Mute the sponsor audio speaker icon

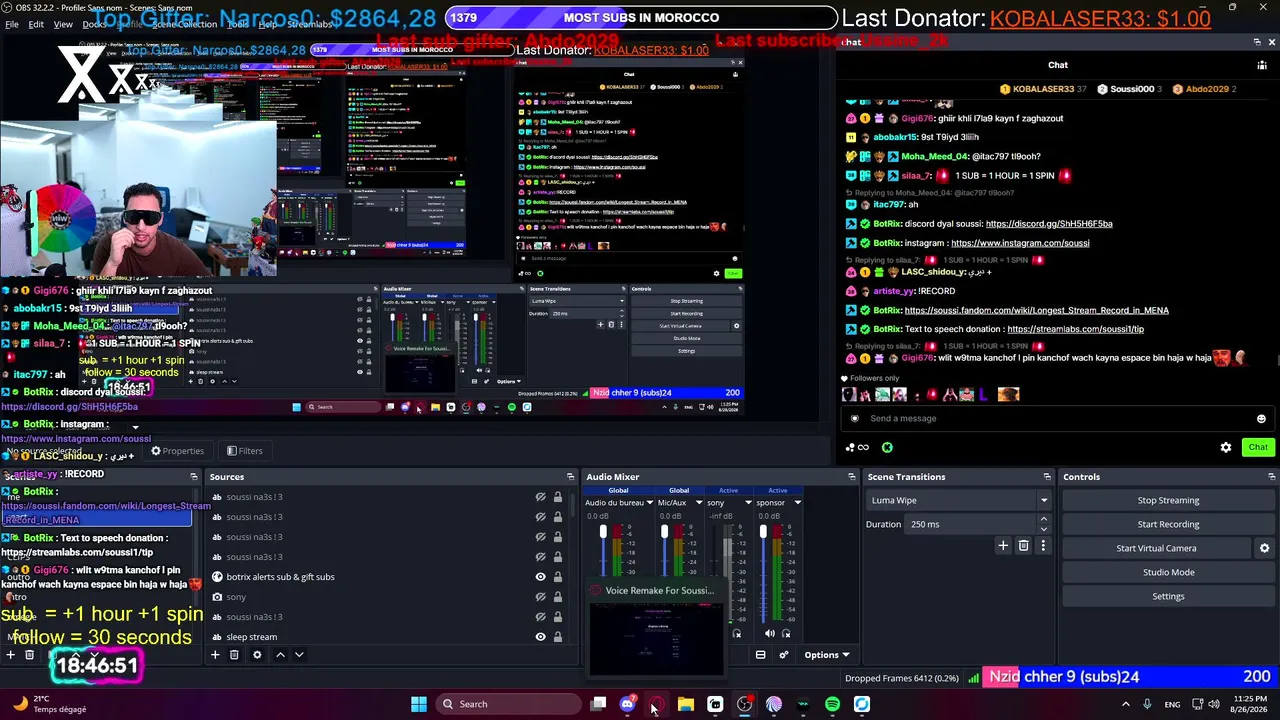(769, 633)
